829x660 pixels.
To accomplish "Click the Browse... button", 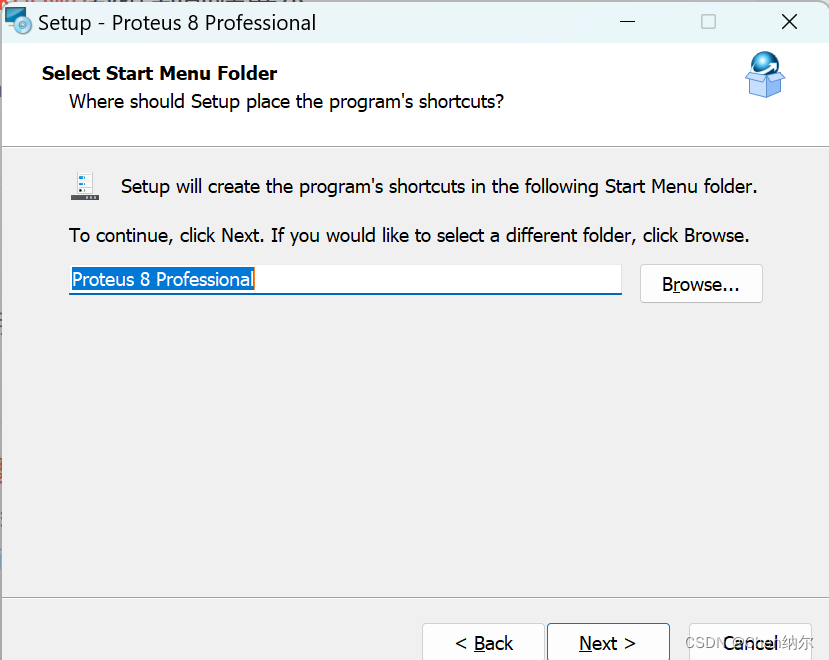I will 701,284.
